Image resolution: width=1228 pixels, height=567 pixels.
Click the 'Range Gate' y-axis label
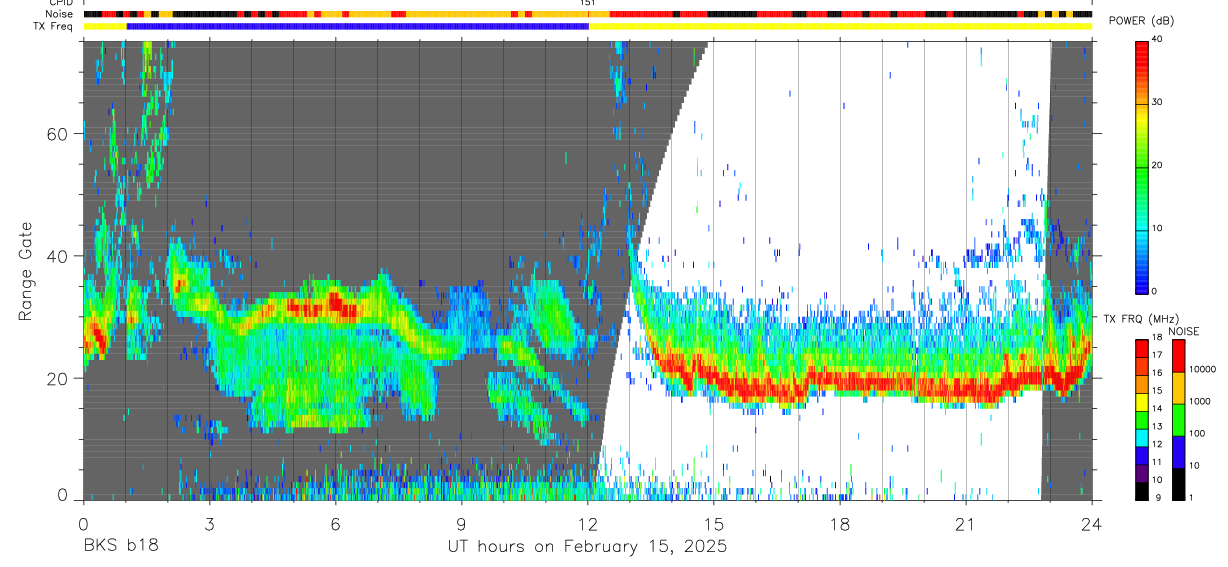(26, 271)
